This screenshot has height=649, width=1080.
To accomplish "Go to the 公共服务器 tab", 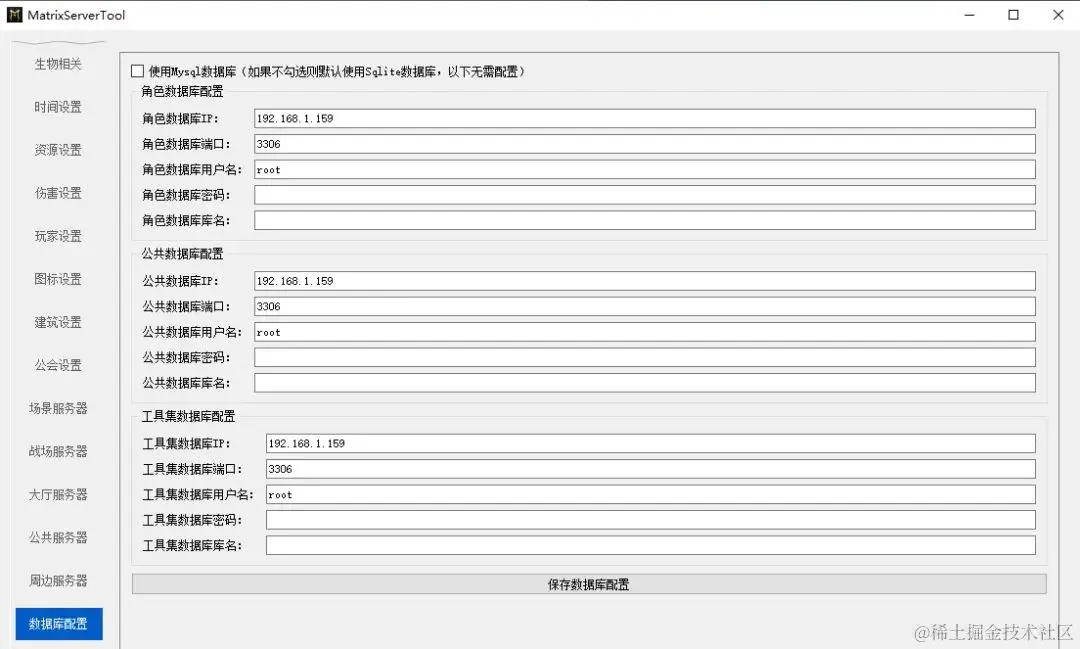I will coord(59,537).
